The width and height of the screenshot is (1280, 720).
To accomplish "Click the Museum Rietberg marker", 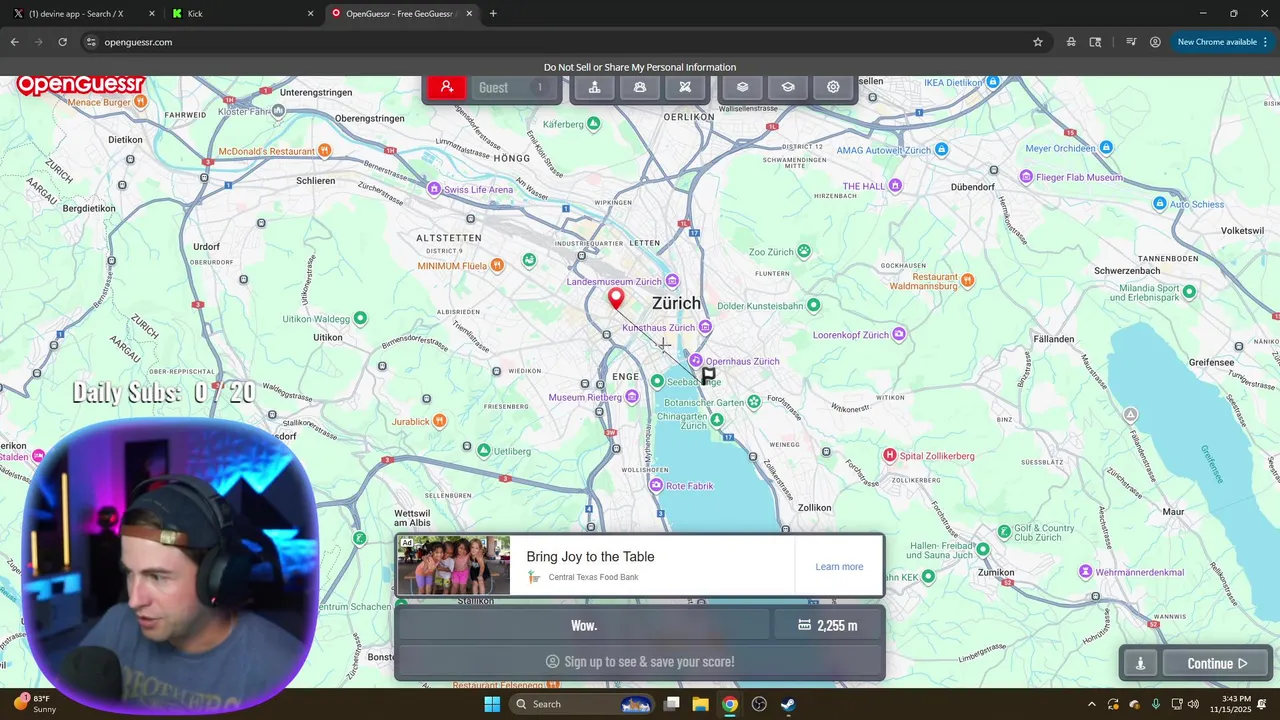I will click(x=631, y=397).
